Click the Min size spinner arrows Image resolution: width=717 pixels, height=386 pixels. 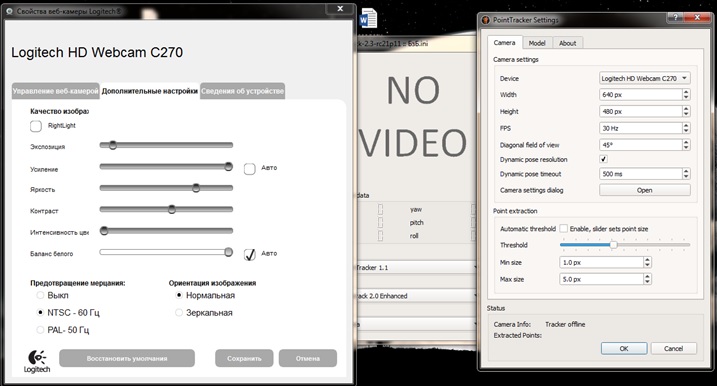647,263
